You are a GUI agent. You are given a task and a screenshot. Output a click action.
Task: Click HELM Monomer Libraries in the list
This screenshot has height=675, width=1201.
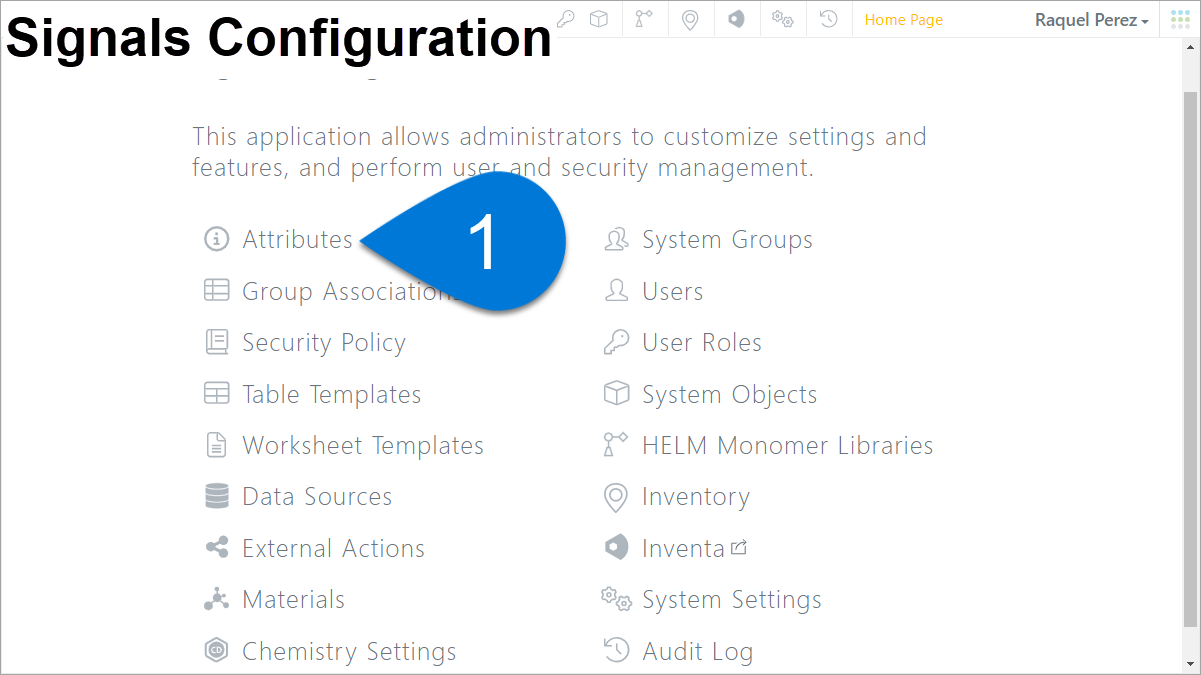(x=788, y=446)
